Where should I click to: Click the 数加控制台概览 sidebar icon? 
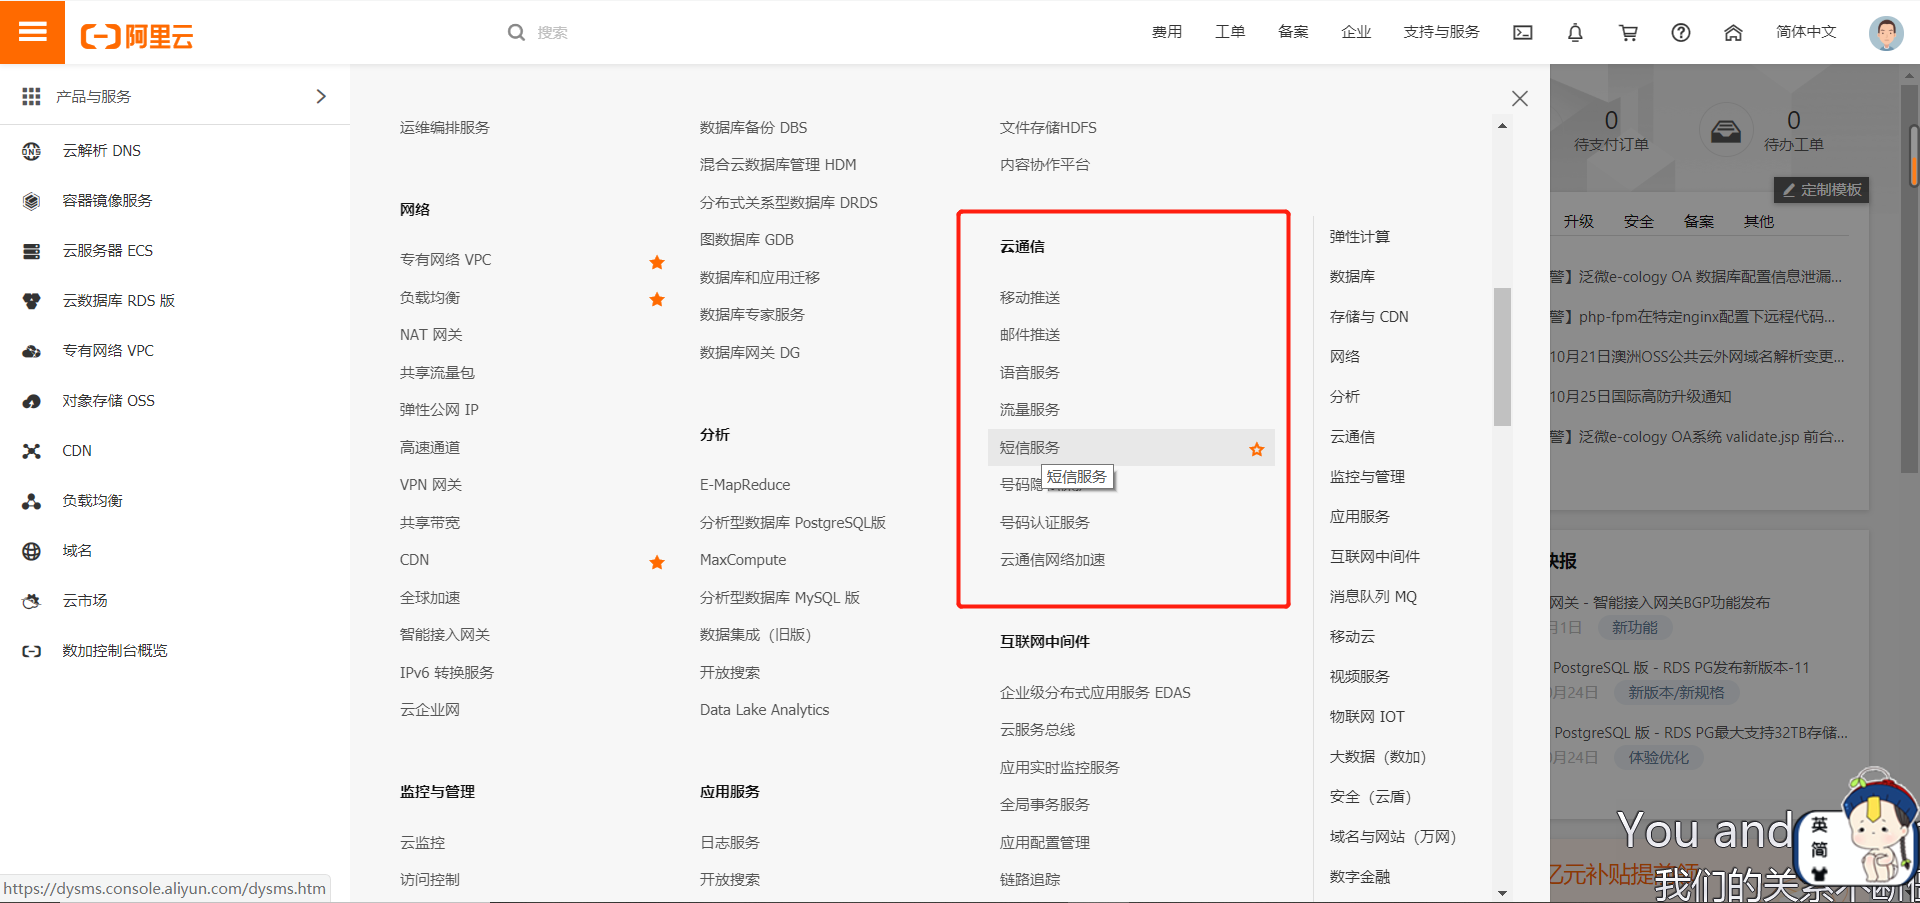click(31, 651)
